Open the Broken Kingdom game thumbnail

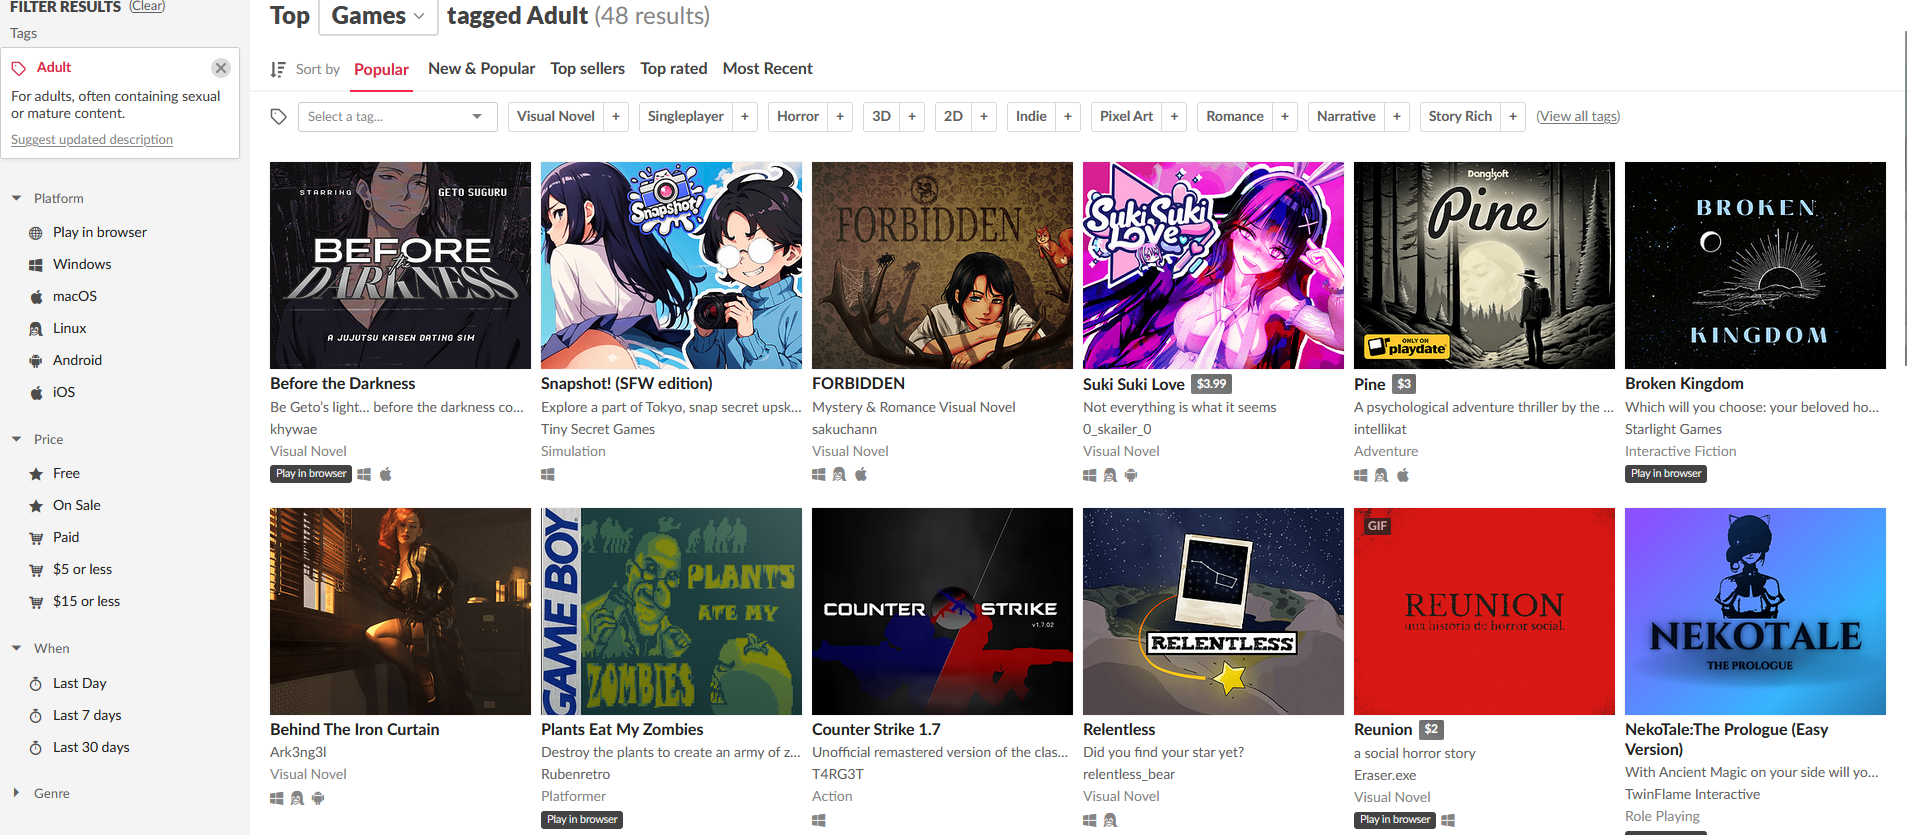1755,266
